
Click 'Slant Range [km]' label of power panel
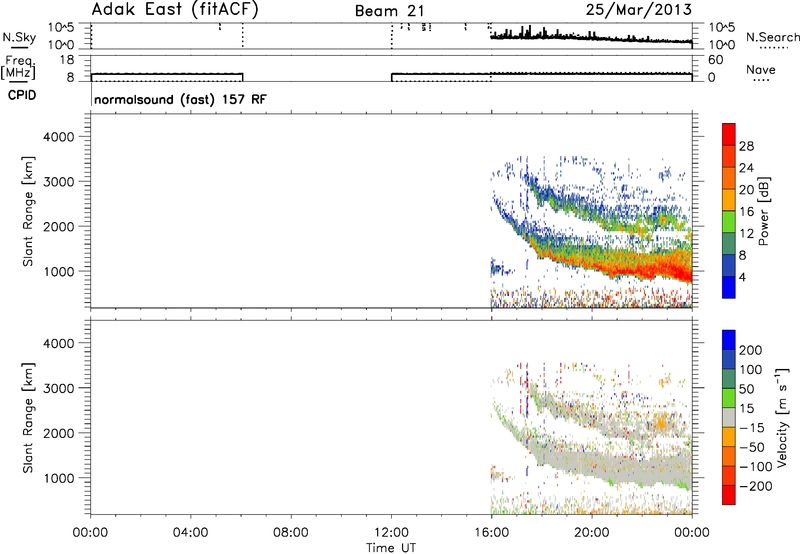click(x=28, y=211)
